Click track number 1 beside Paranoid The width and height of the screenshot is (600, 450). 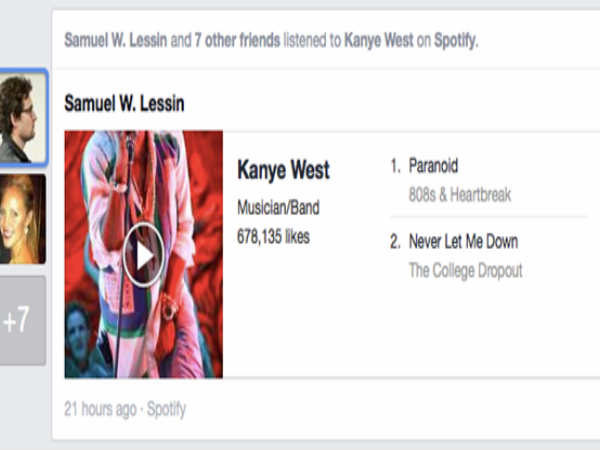(x=395, y=166)
